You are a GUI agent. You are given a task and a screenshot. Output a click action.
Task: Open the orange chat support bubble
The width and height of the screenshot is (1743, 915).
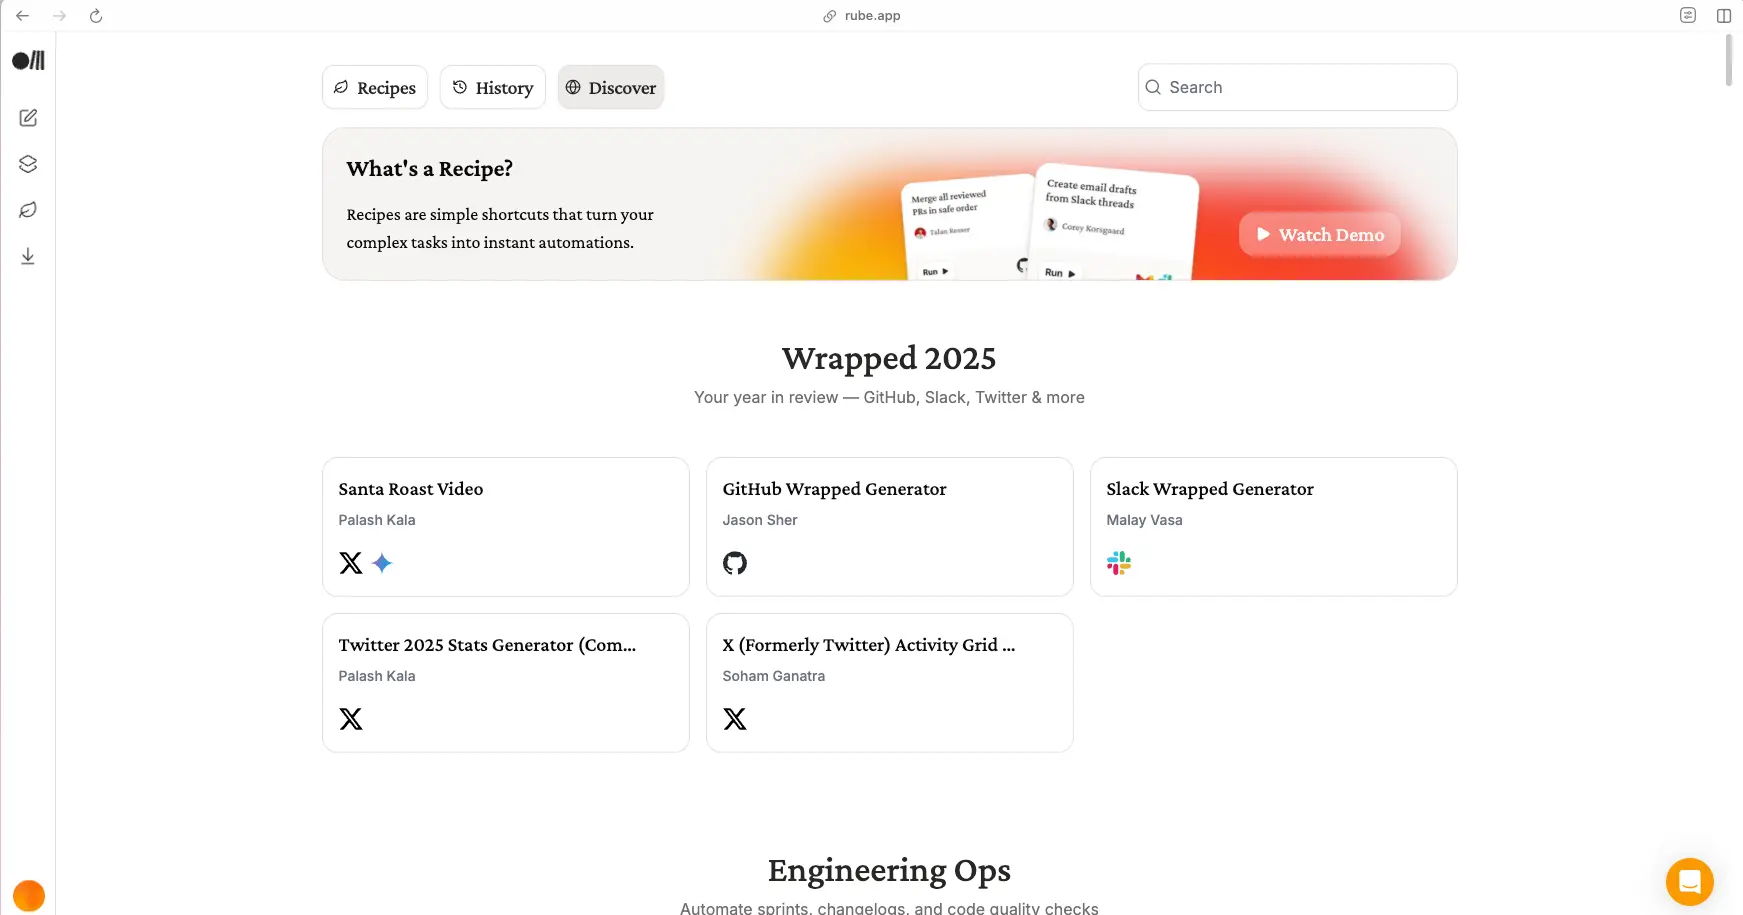pyautogui.click(x=1689, y=882)
